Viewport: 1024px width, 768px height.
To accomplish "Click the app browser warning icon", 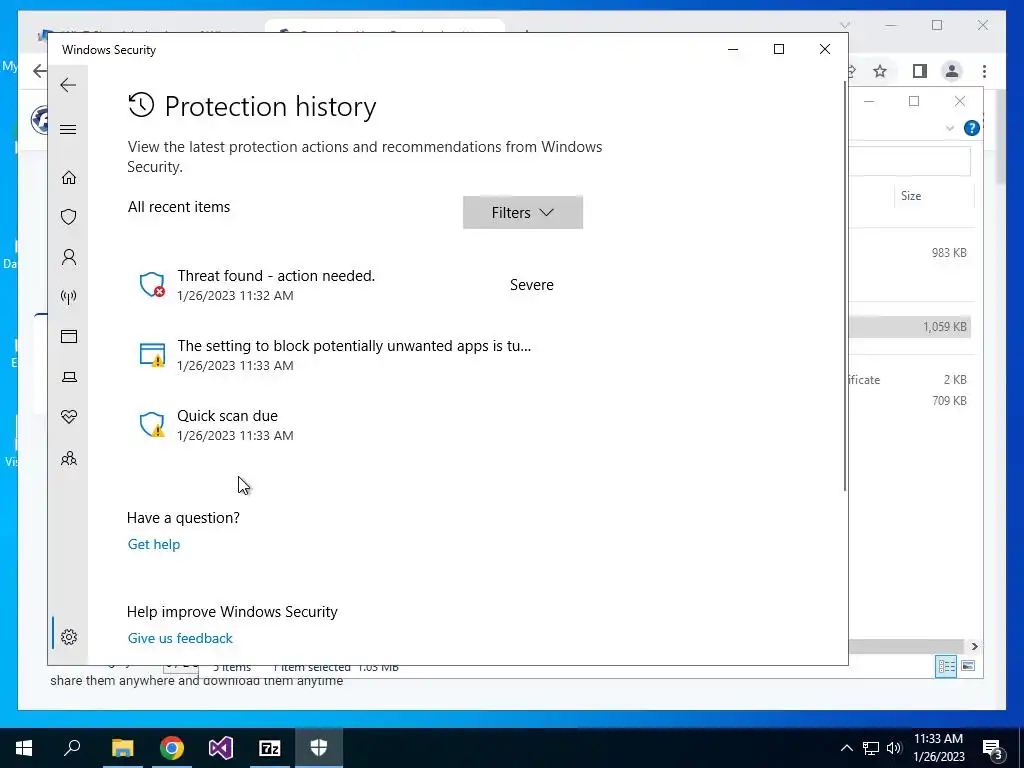I will (x=152, y=355).
